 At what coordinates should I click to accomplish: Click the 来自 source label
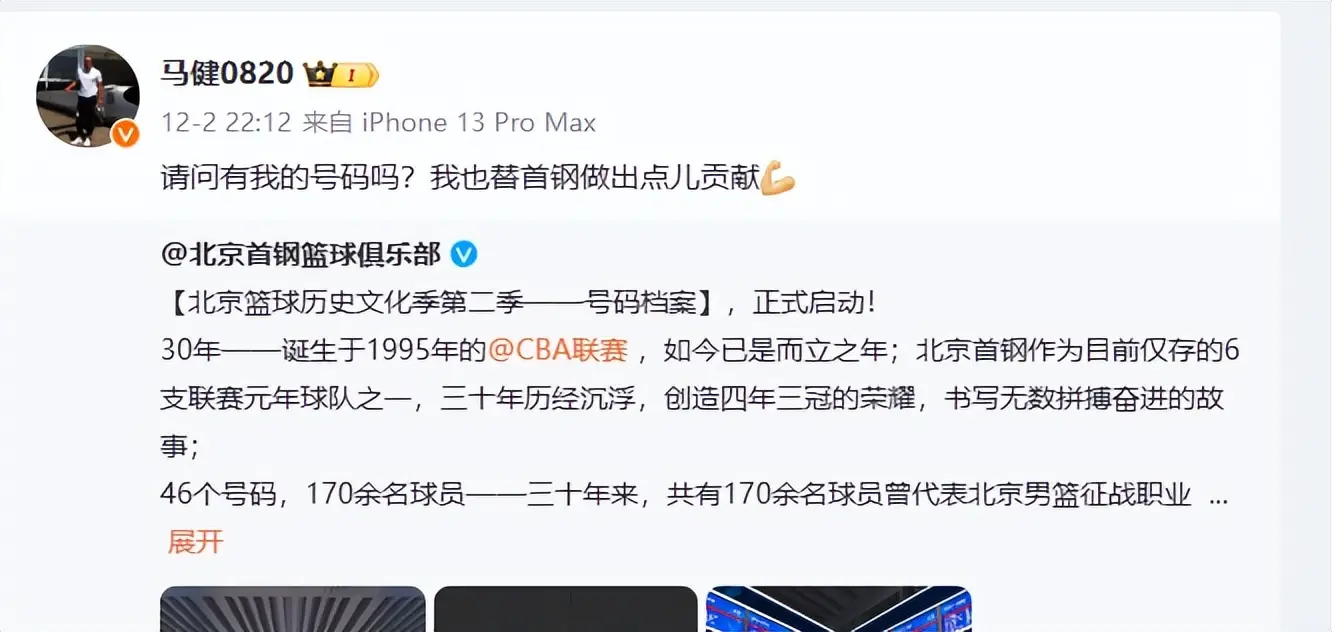point(328,123)
